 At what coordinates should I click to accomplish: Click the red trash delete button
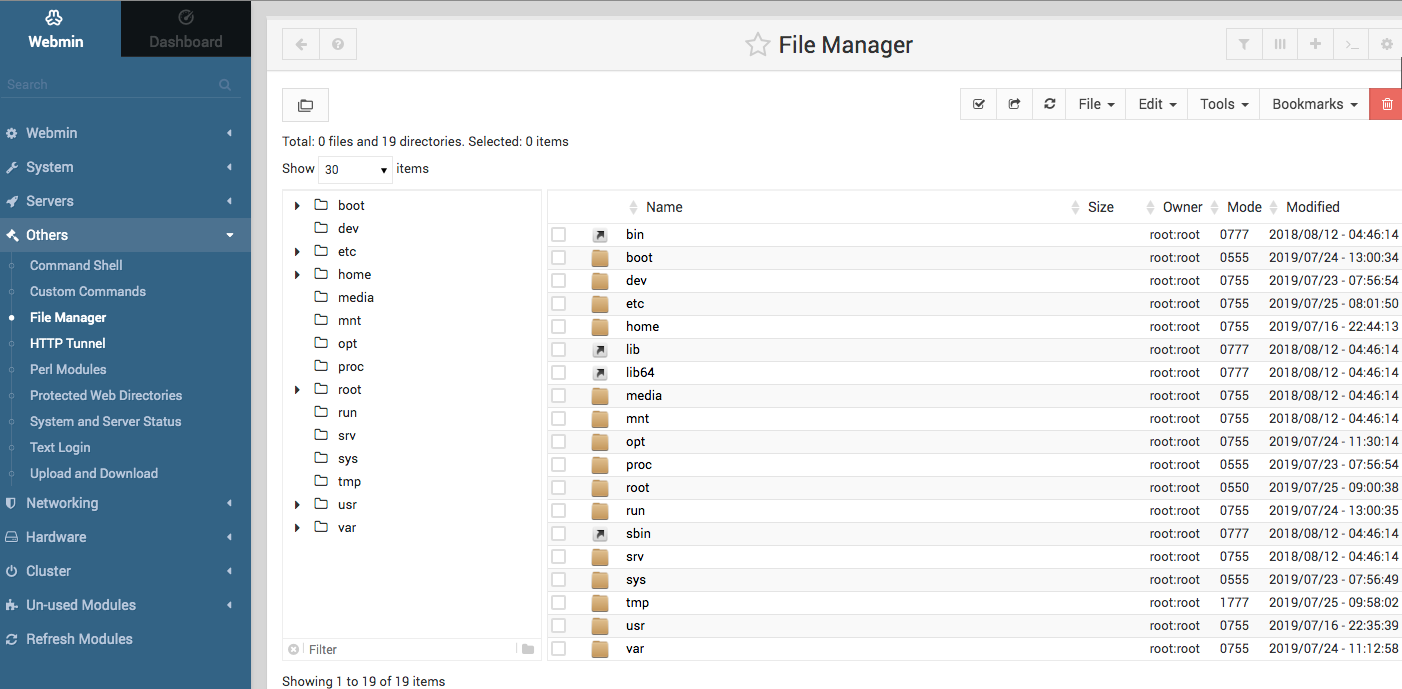click(1386, 104)
